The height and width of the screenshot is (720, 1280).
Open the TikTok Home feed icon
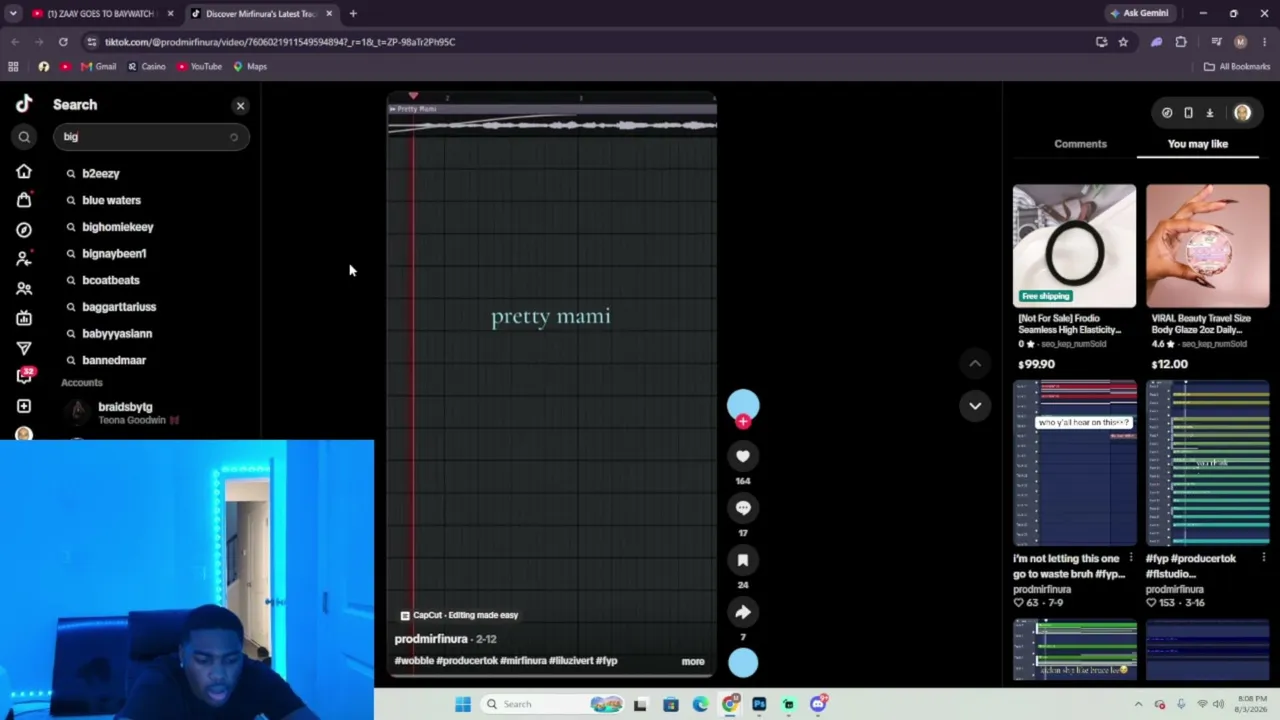(x=24, y=172)
